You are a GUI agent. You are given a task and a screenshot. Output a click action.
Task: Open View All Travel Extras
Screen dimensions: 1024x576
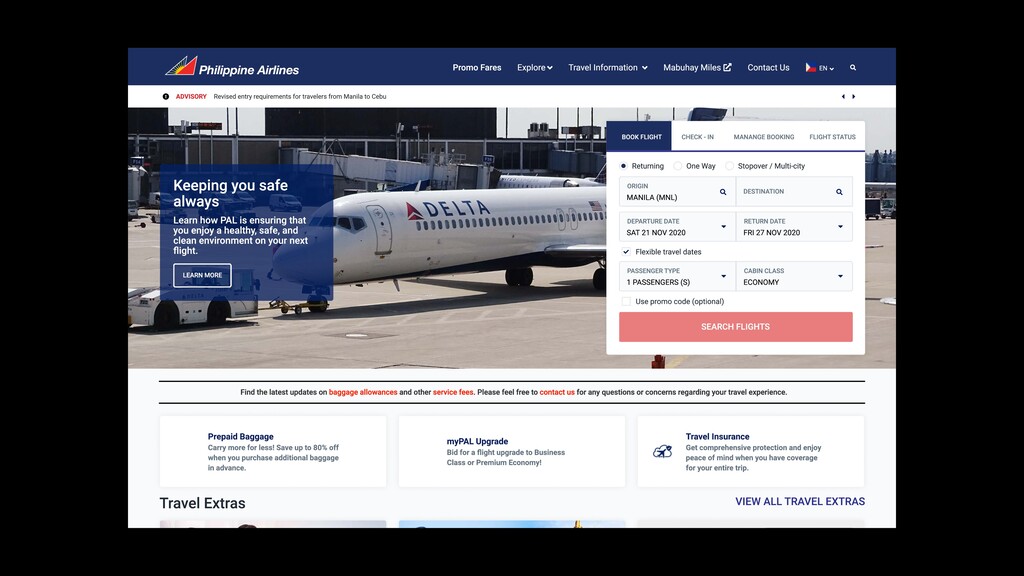click(800, 502)
